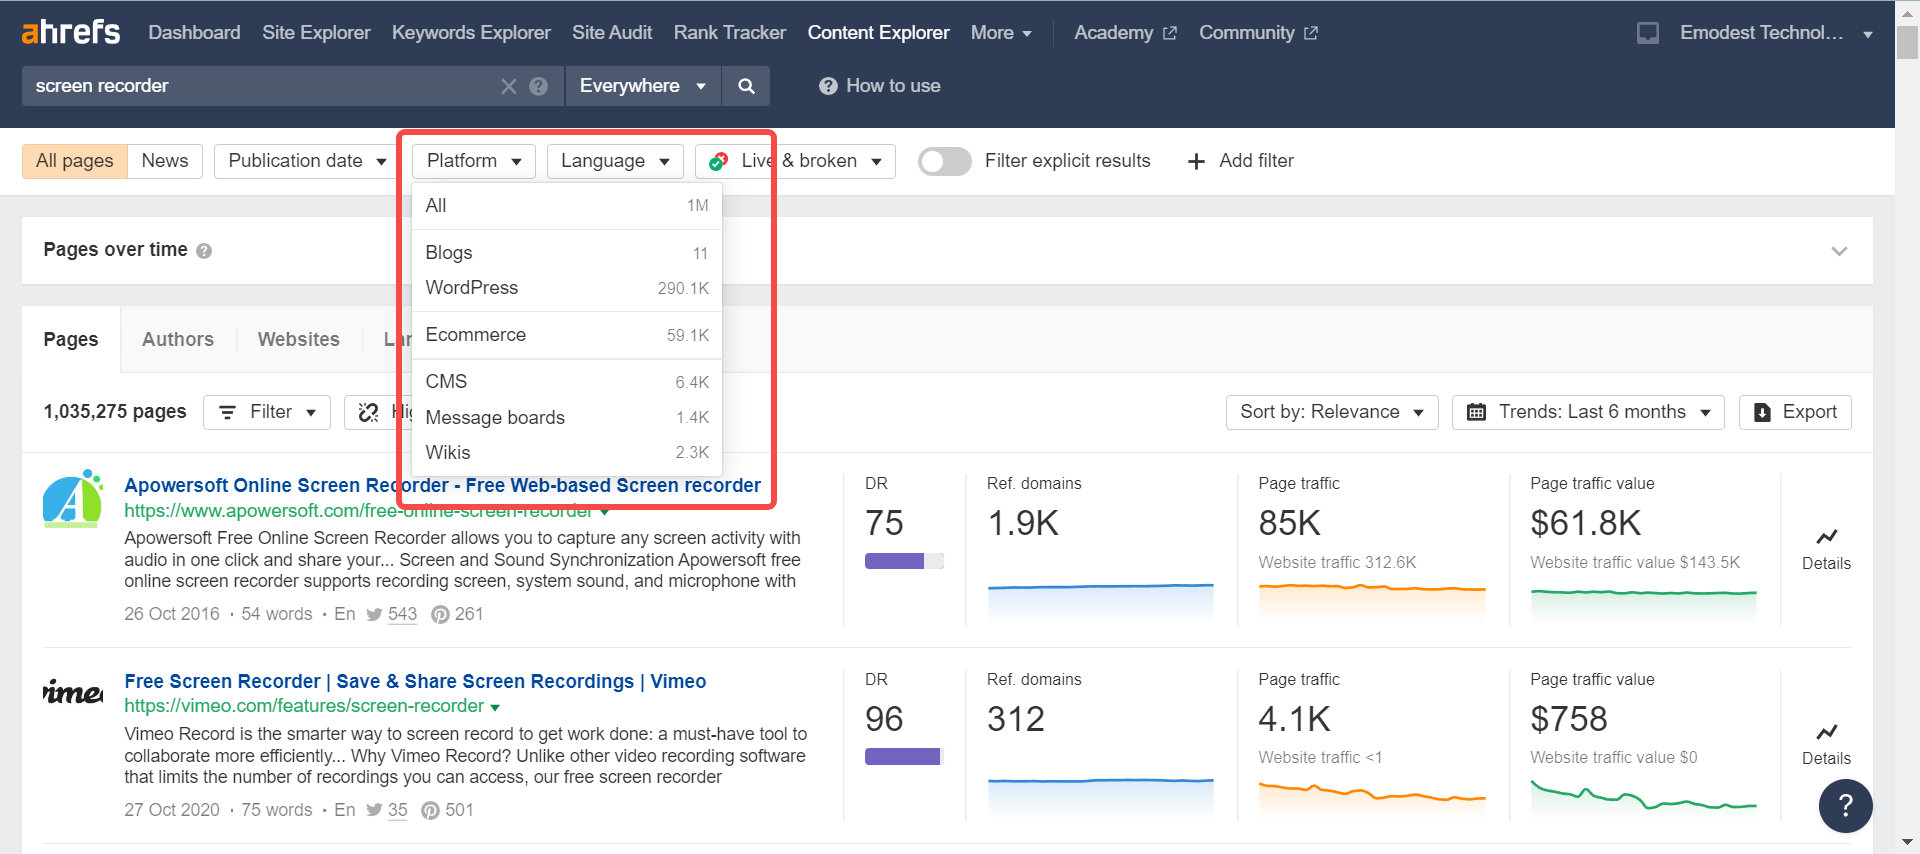Viewport: 1920px width, 854px height.
Task: Click the DR 96 rating bar
Action: (x=904, y=756)
